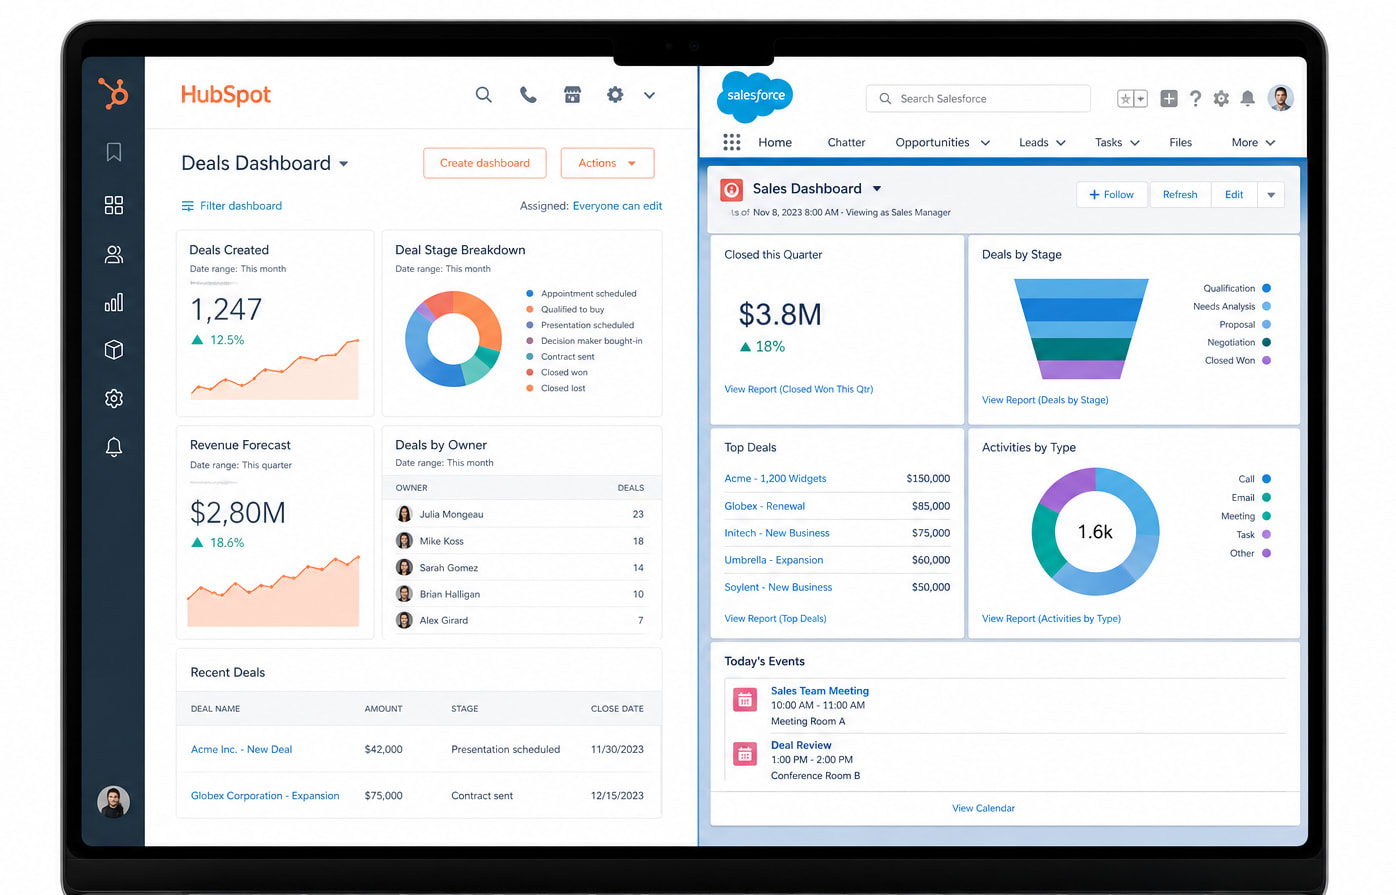This screenshot has width=1396, height=895.
Task: Click the user avatar at HubSpot sidebar bottom
Action: [113, 802]
